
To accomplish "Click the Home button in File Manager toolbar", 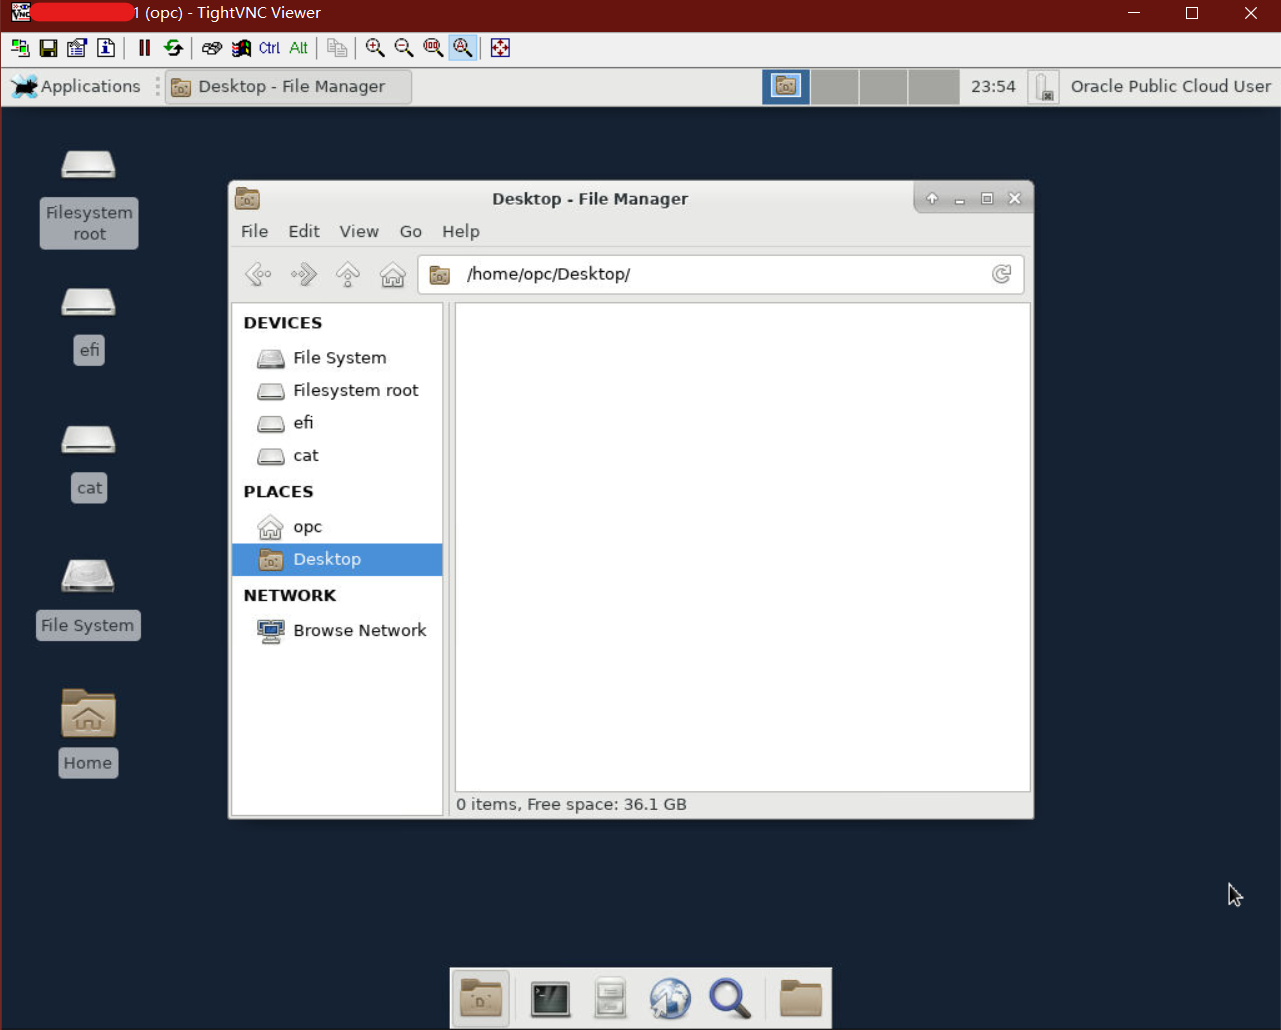I will [393, 274].
